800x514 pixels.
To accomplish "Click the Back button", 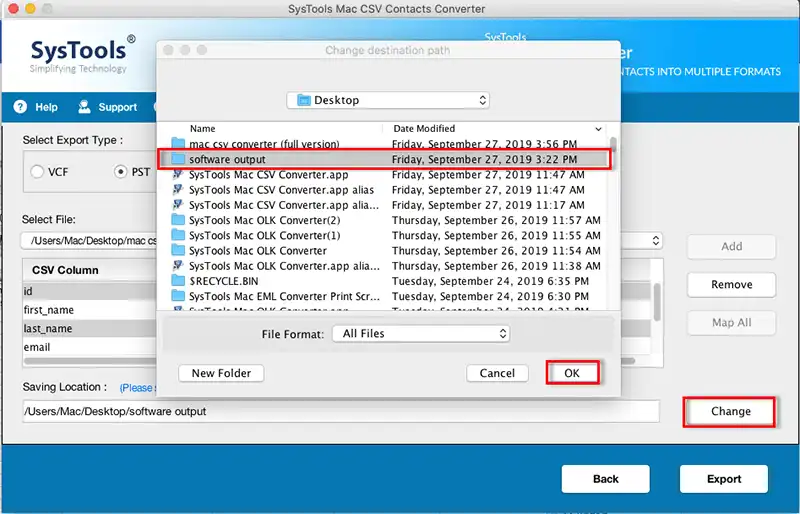I will [606, 479].
